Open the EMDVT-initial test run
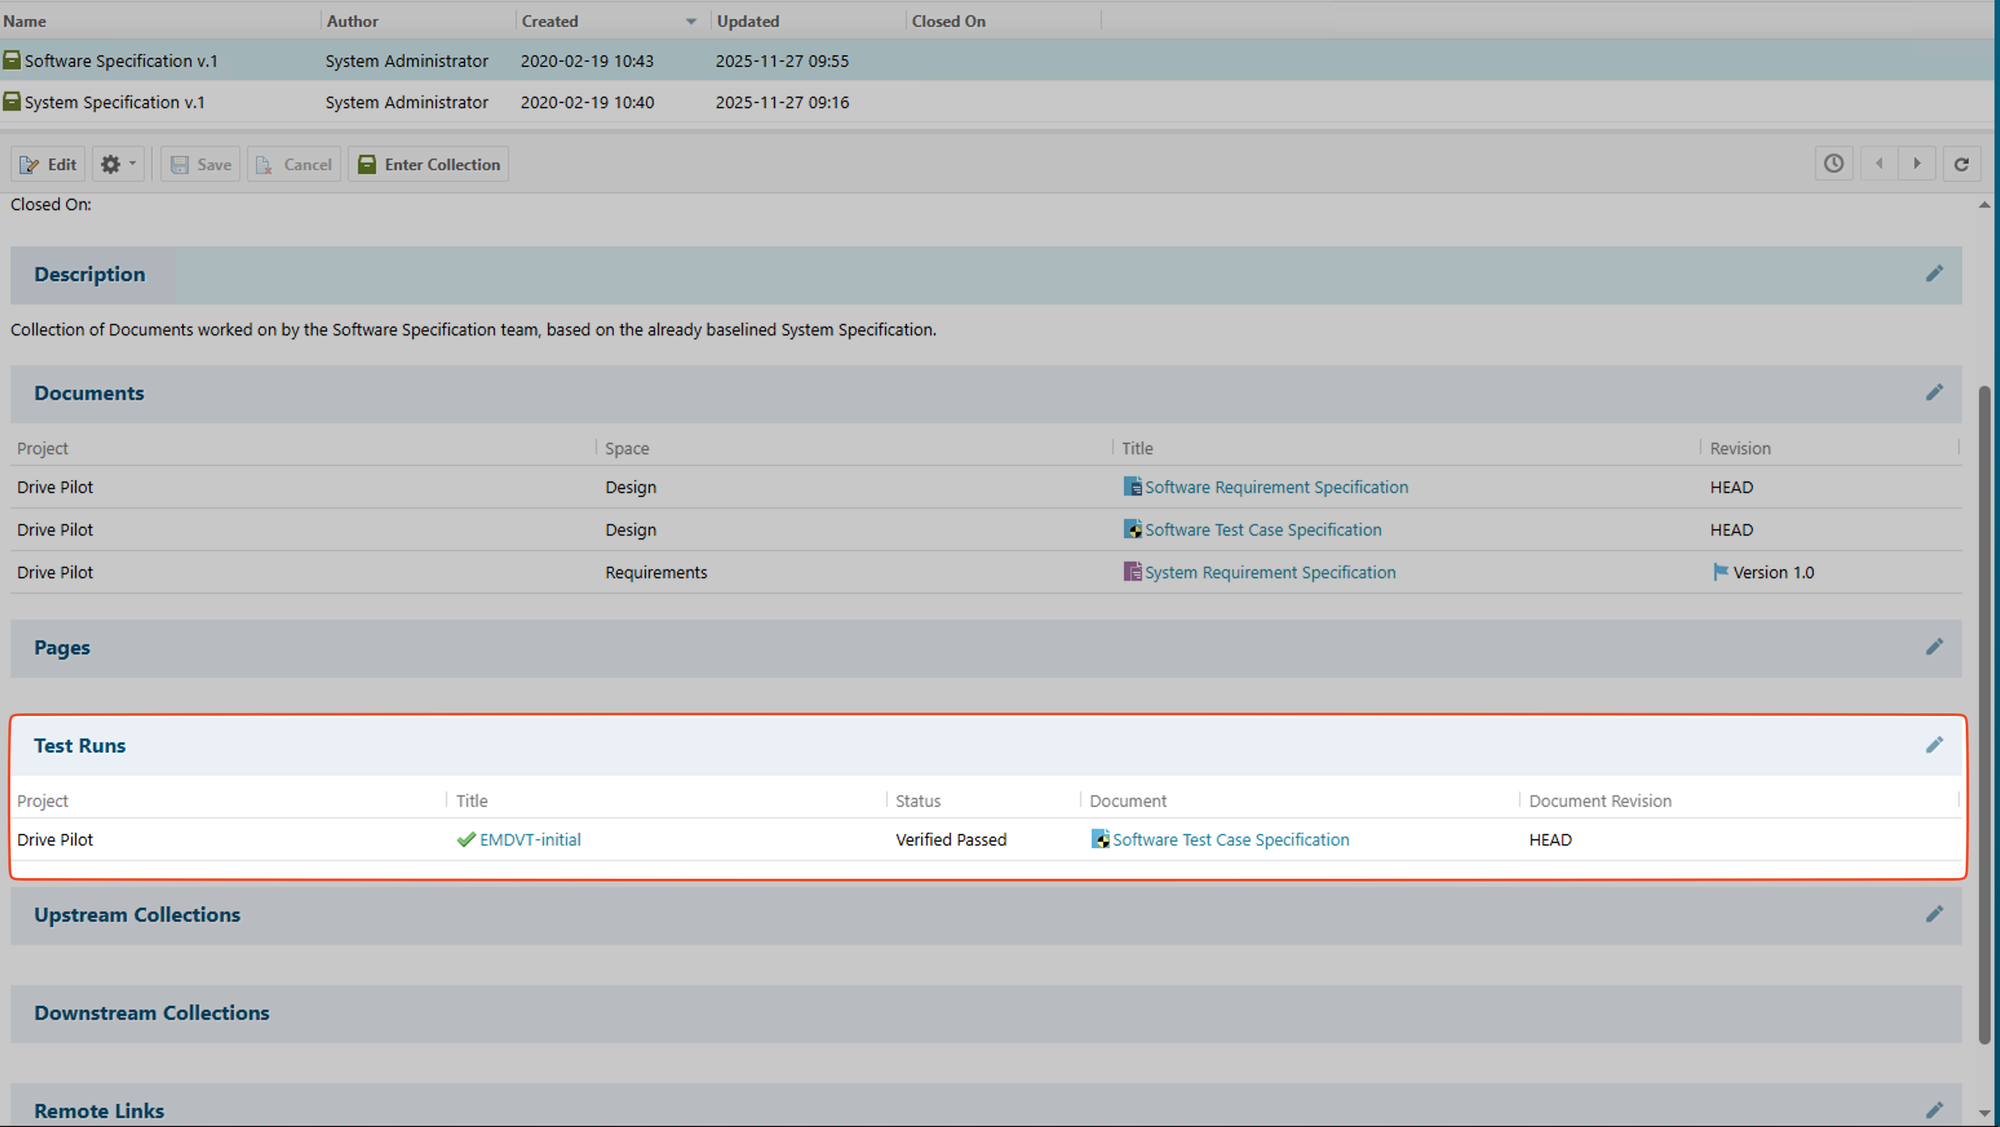This screenshot has width=2000, height=1127. 530,840
